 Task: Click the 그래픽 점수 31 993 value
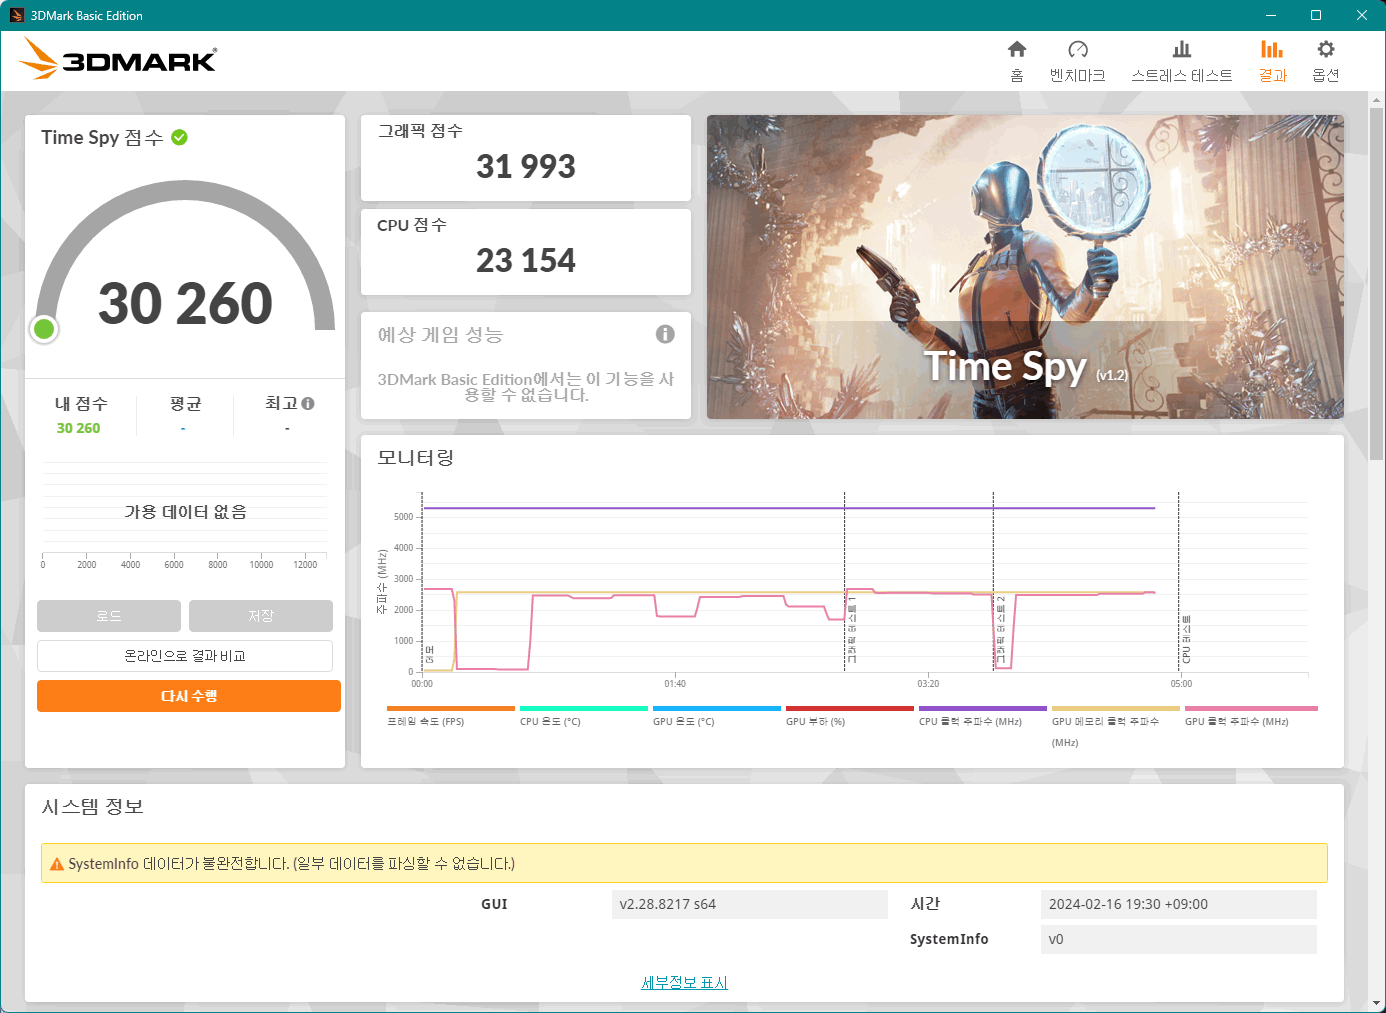coord(526,166)
